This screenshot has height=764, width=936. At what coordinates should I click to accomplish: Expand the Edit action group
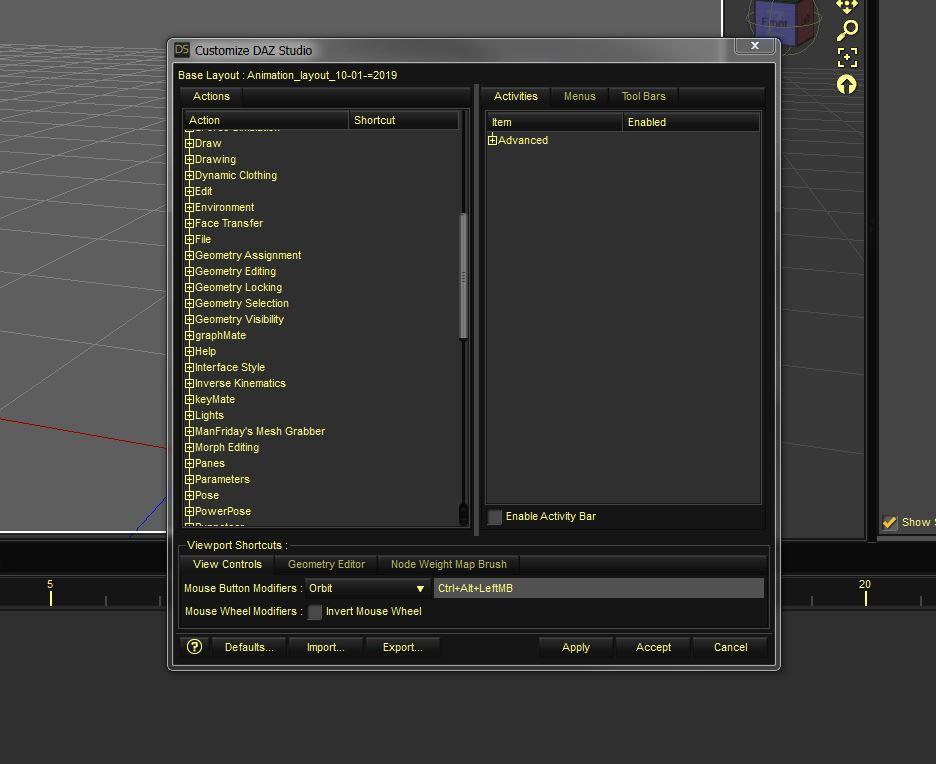coord(189,192)
